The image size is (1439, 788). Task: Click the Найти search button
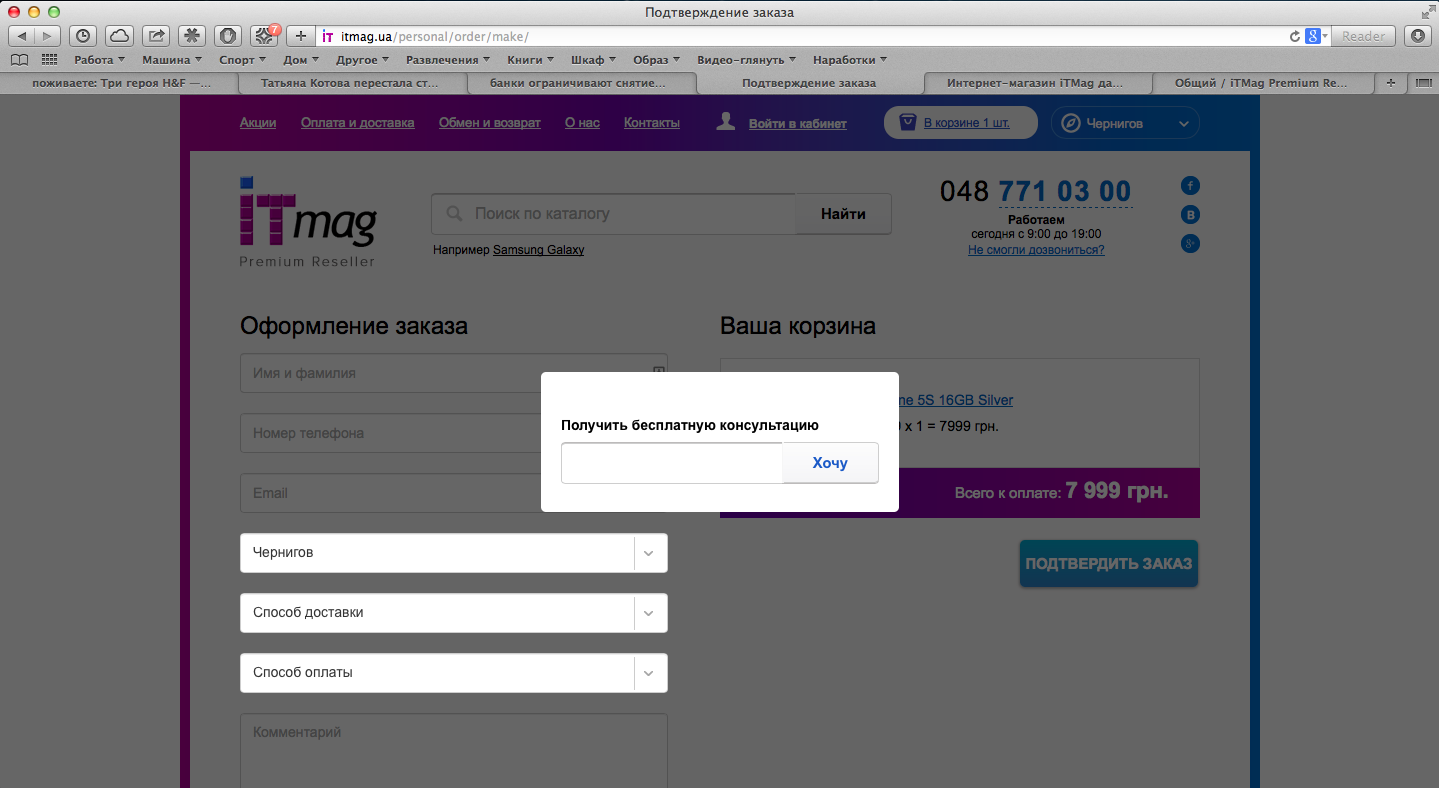(x=843, y=213)
